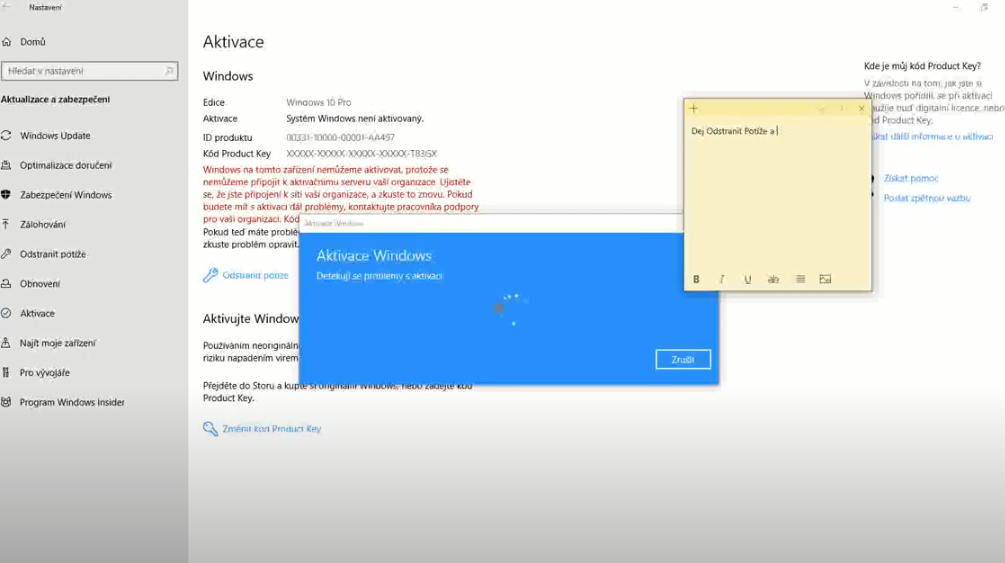Open Optimalizace doručení settings page

(65, 165)
